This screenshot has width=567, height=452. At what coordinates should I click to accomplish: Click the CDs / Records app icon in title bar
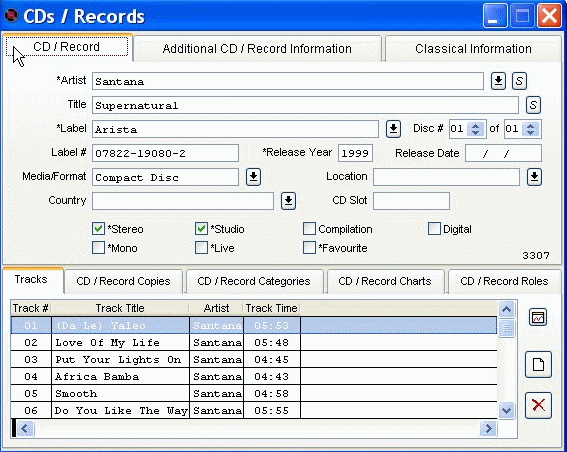click(x=11, y=15)
